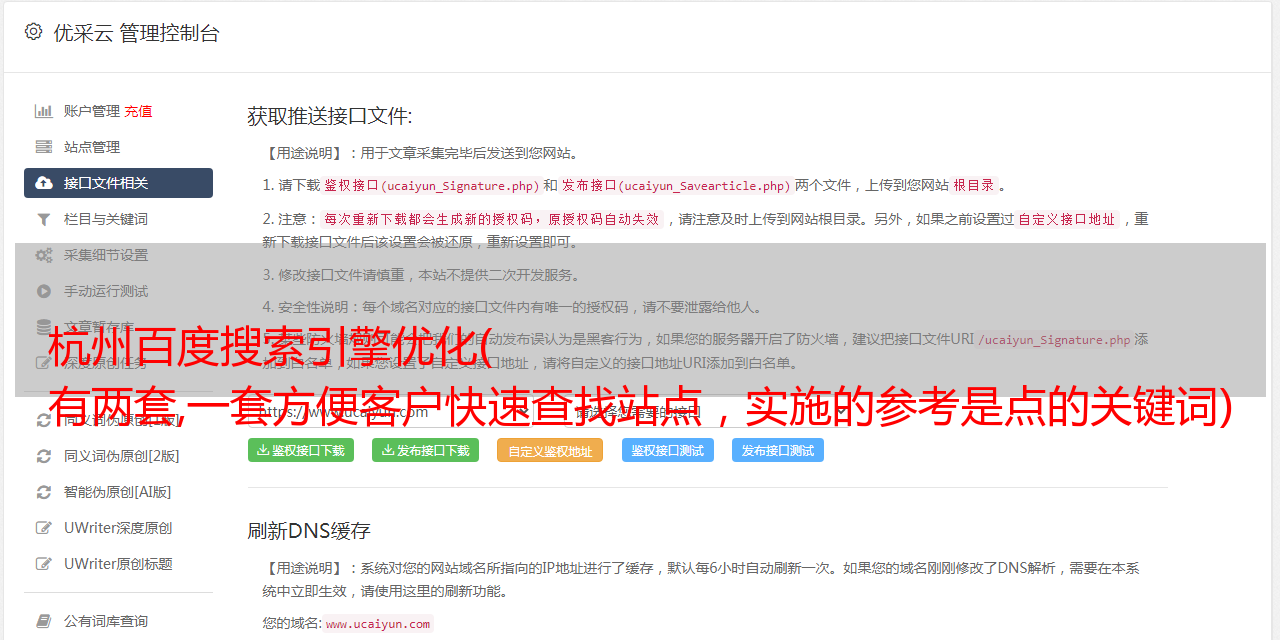Click the 鉴权接口(ucaiyun_Signature.php) code label

(431, 185)
